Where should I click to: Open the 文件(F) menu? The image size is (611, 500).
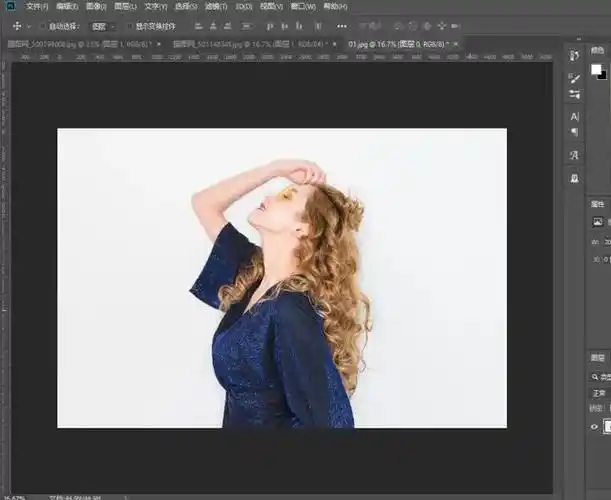37,6
